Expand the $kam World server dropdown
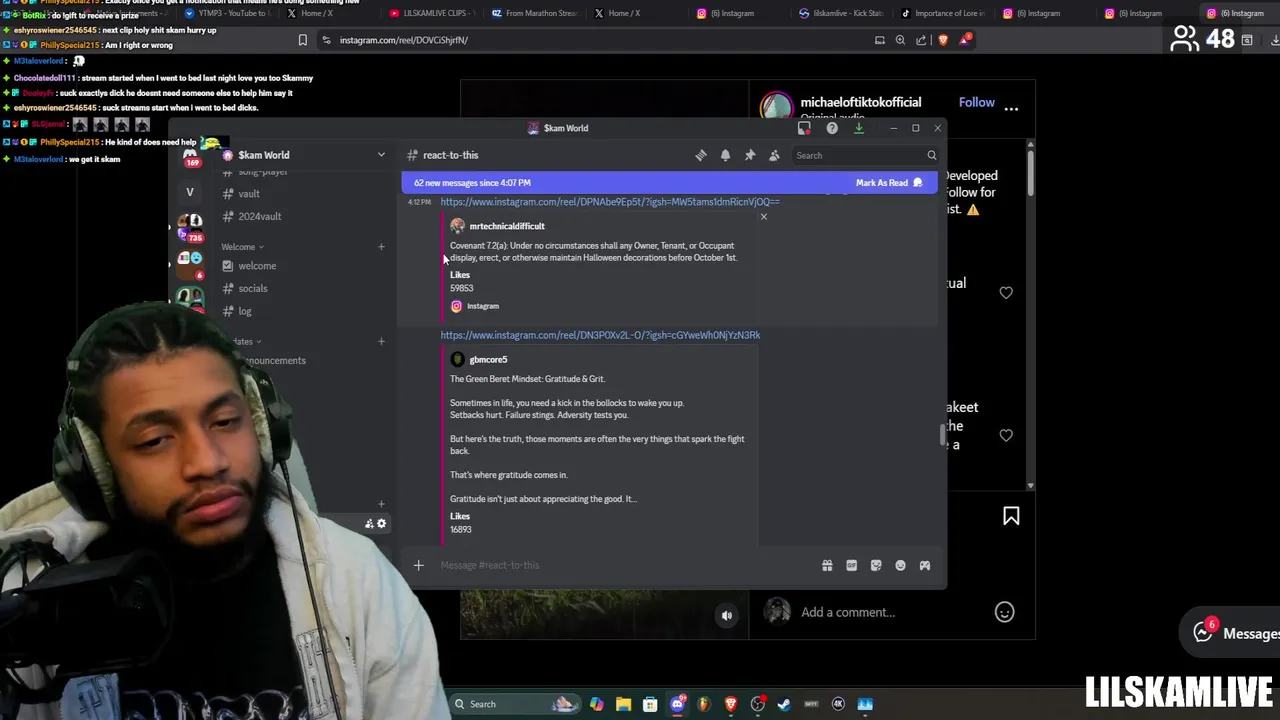 381,155
